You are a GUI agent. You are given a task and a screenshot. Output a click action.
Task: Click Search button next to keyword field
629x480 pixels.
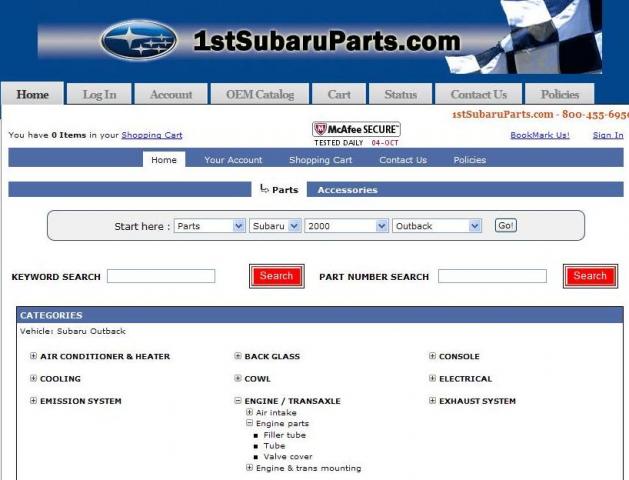276,276
